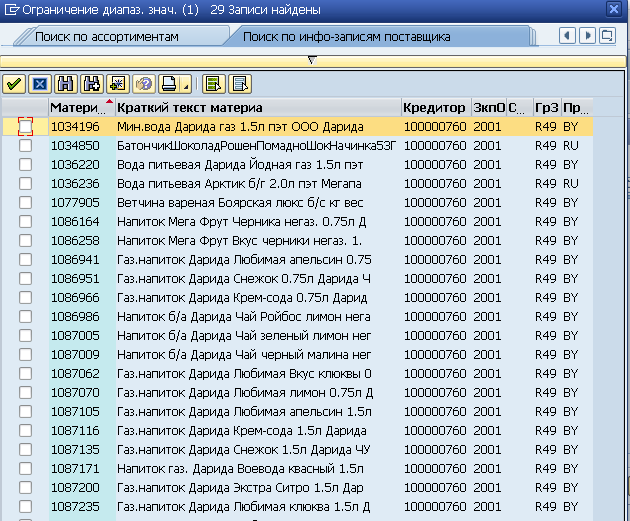The image size is (630, 521).
Task: Tick checkbox for material 1034196
Action: (x=25, y=127)
